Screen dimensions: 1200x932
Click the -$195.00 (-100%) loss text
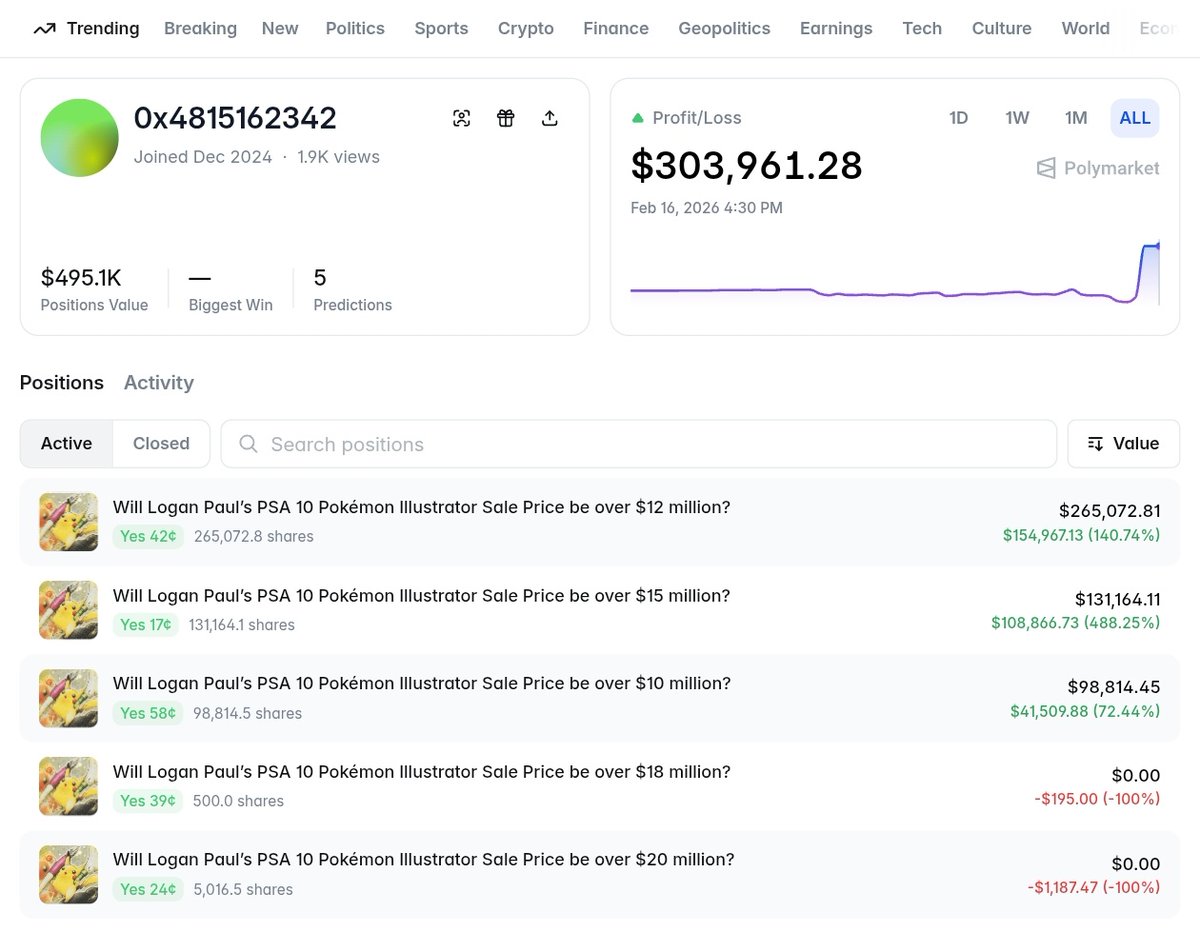coord(1097,799)
